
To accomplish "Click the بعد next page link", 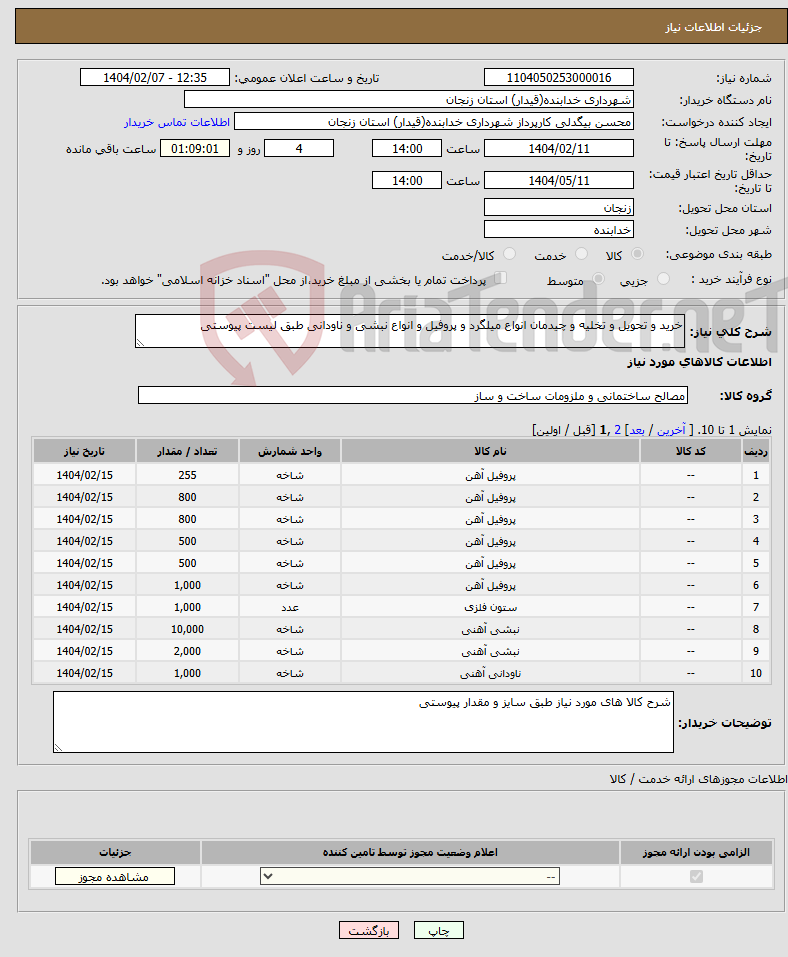I will tap(637, 430).
